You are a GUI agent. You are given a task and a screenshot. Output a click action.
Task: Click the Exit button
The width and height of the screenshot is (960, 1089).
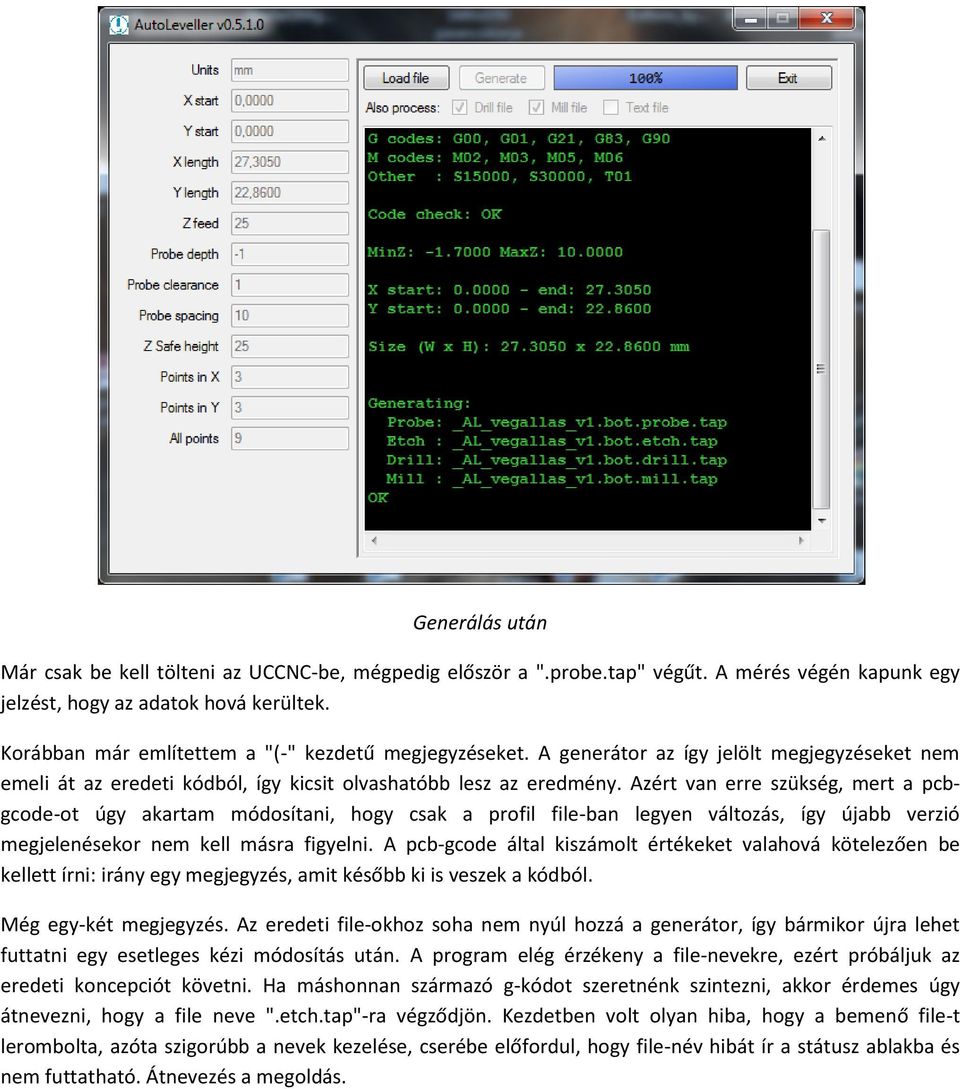point(788,78)
